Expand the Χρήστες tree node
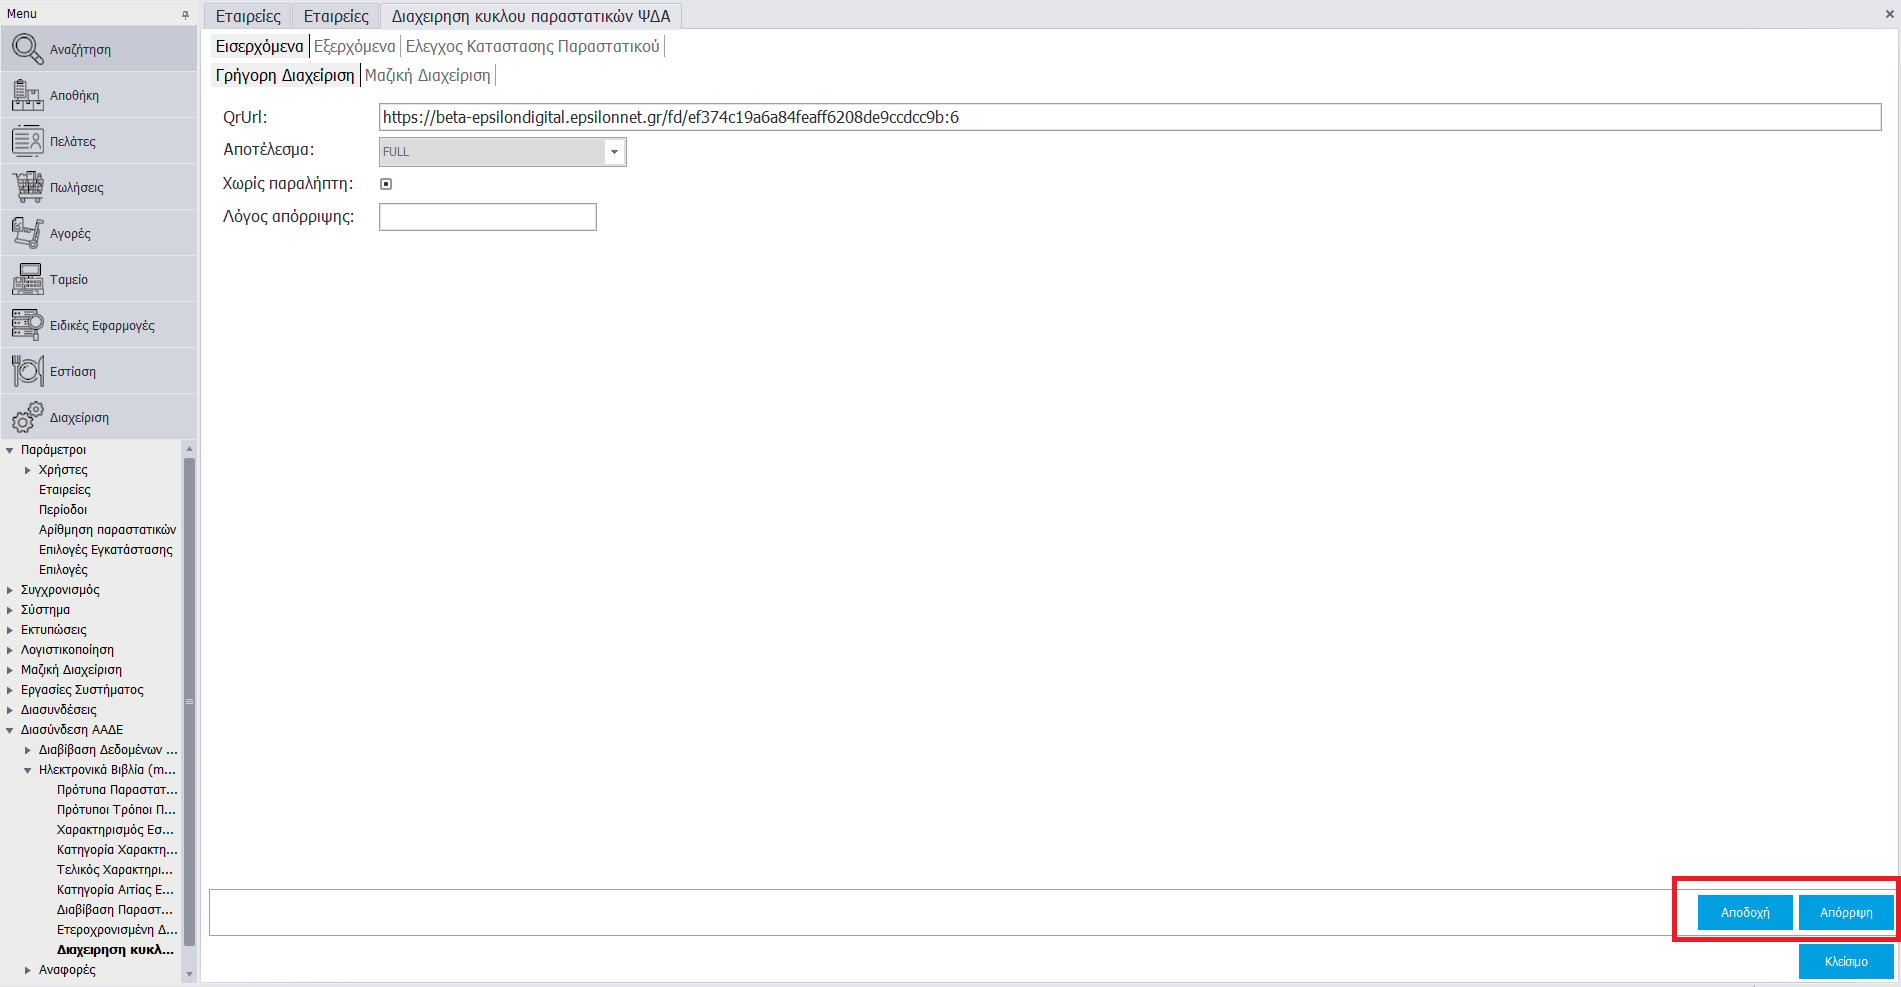The width and height of the screenshot is (1901, 987). click(28, 470)
